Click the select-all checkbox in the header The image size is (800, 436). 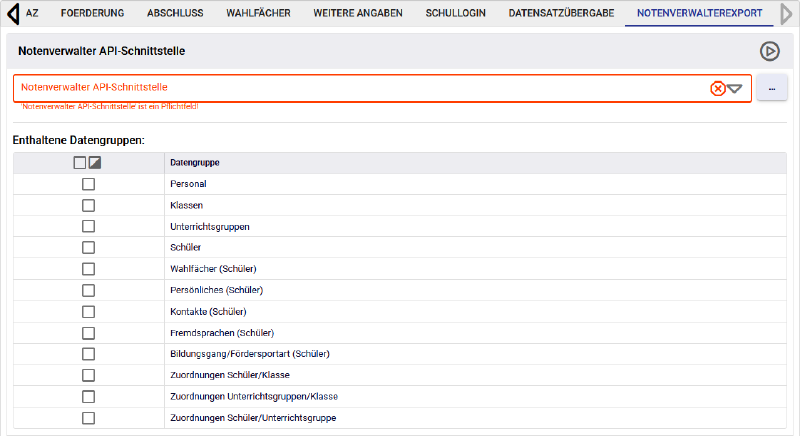tap(80, 163)
